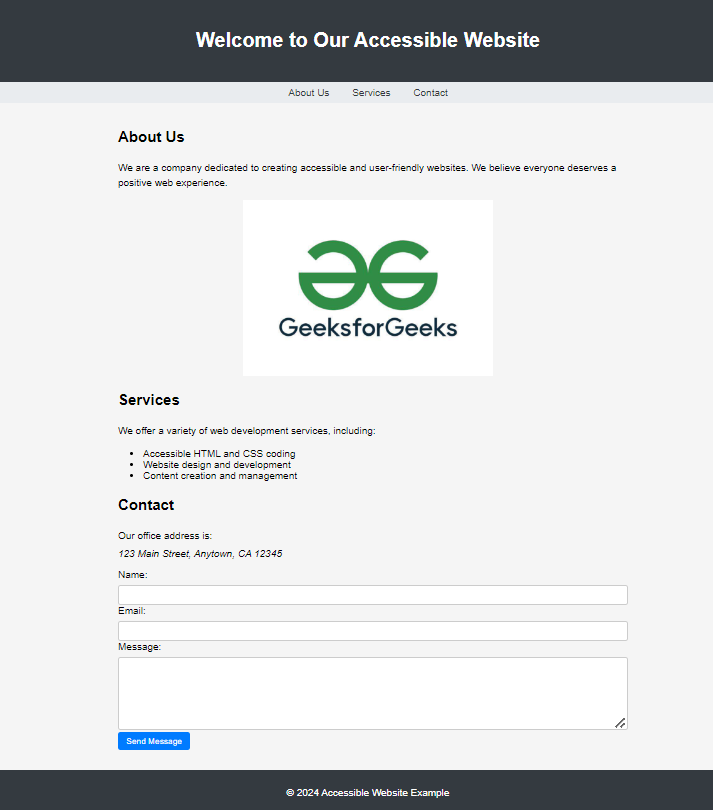Click the Message: label

140,647
